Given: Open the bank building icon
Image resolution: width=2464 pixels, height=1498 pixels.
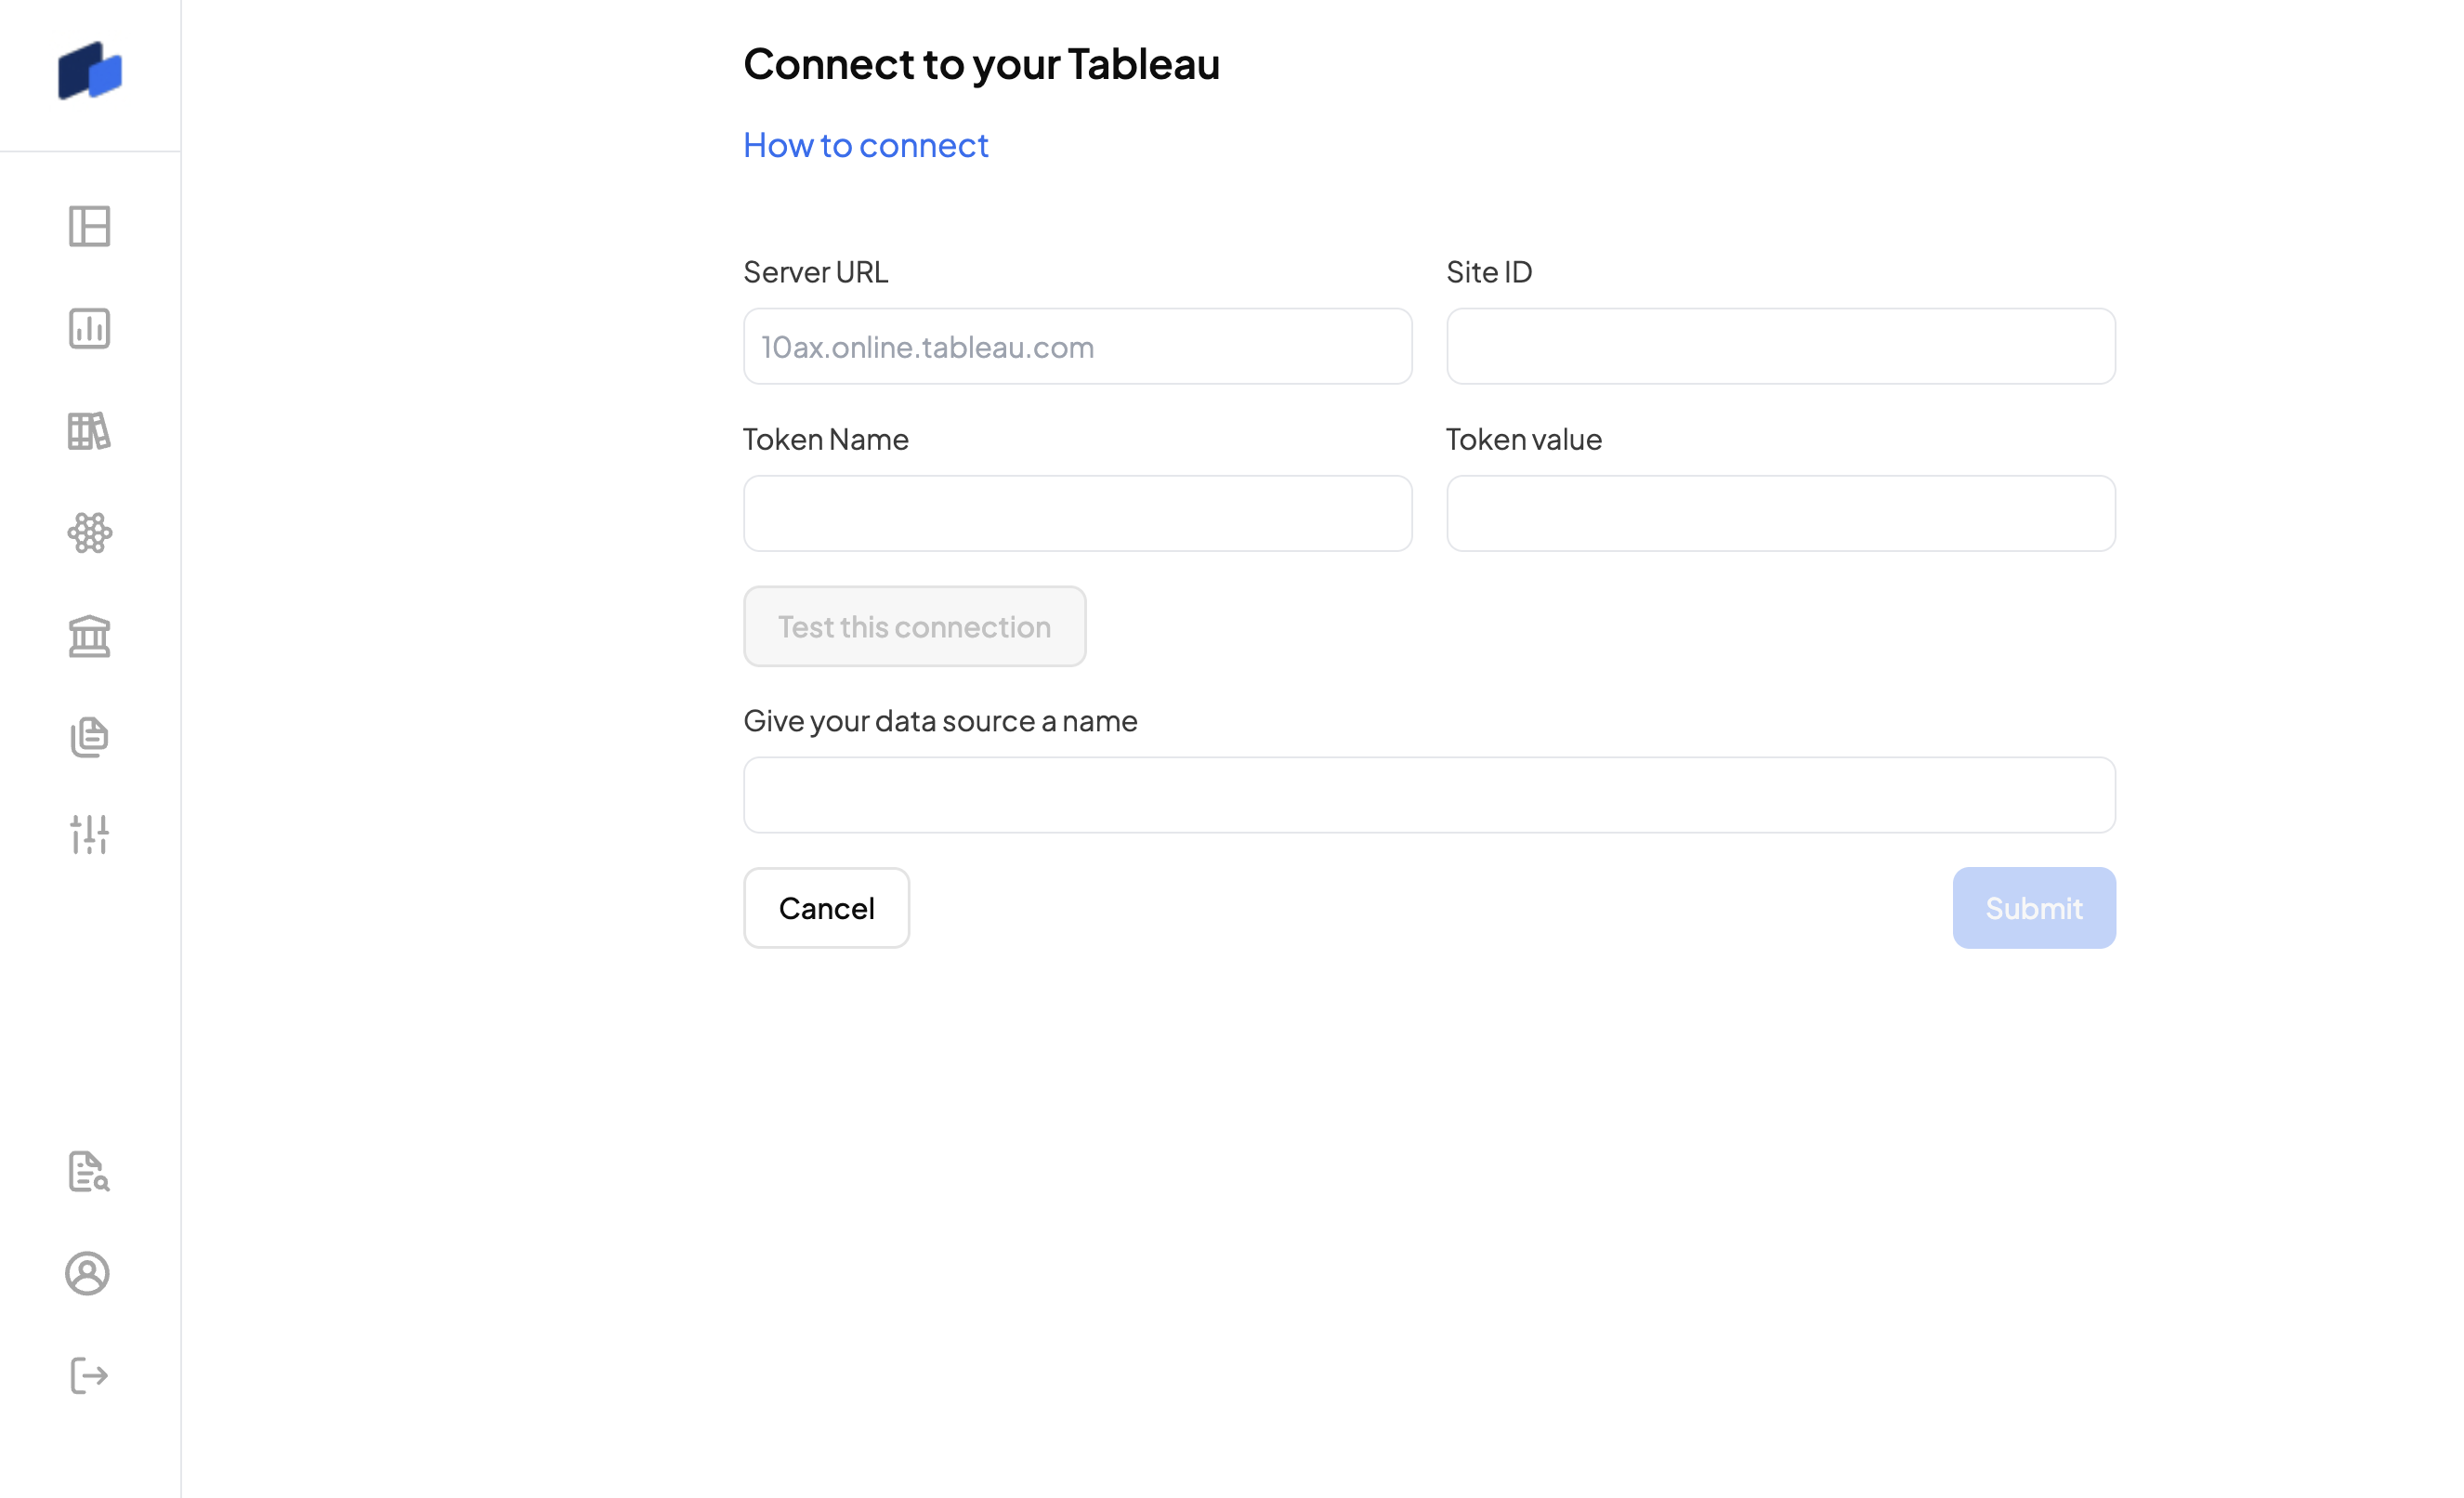Looking at the screenshot, I should (x=90, y=636).
